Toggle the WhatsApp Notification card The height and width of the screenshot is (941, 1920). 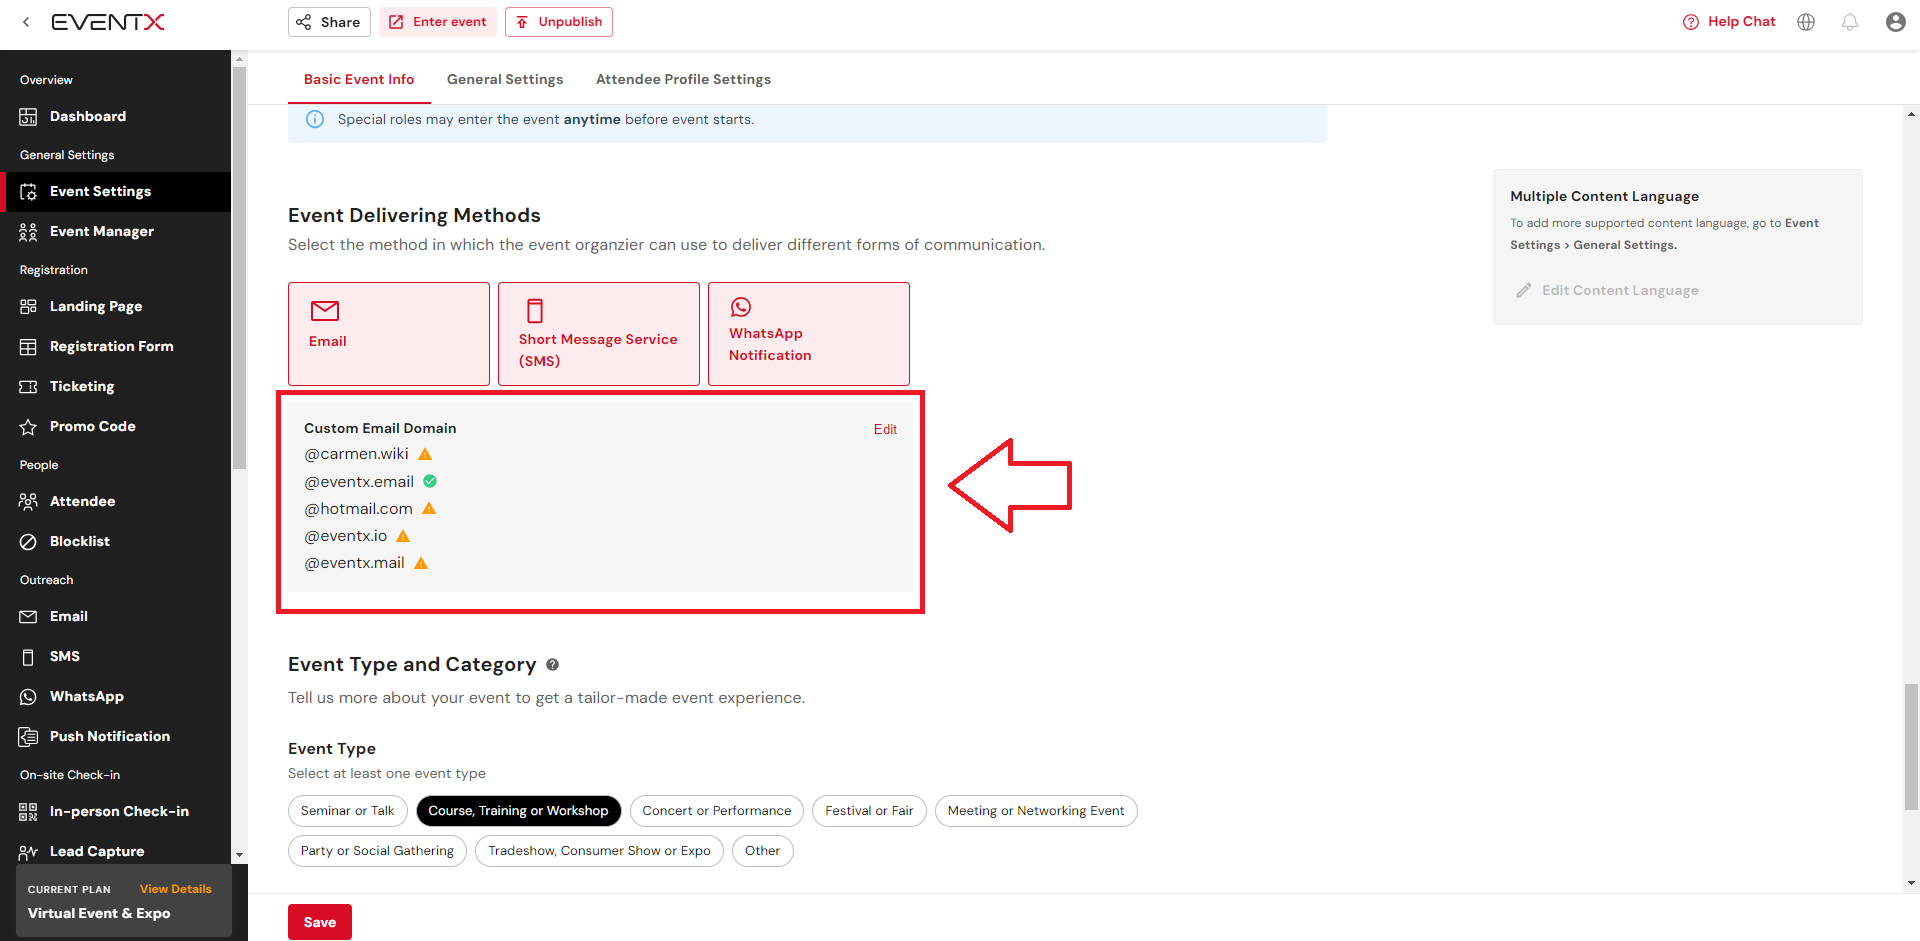tap(809, 334)
